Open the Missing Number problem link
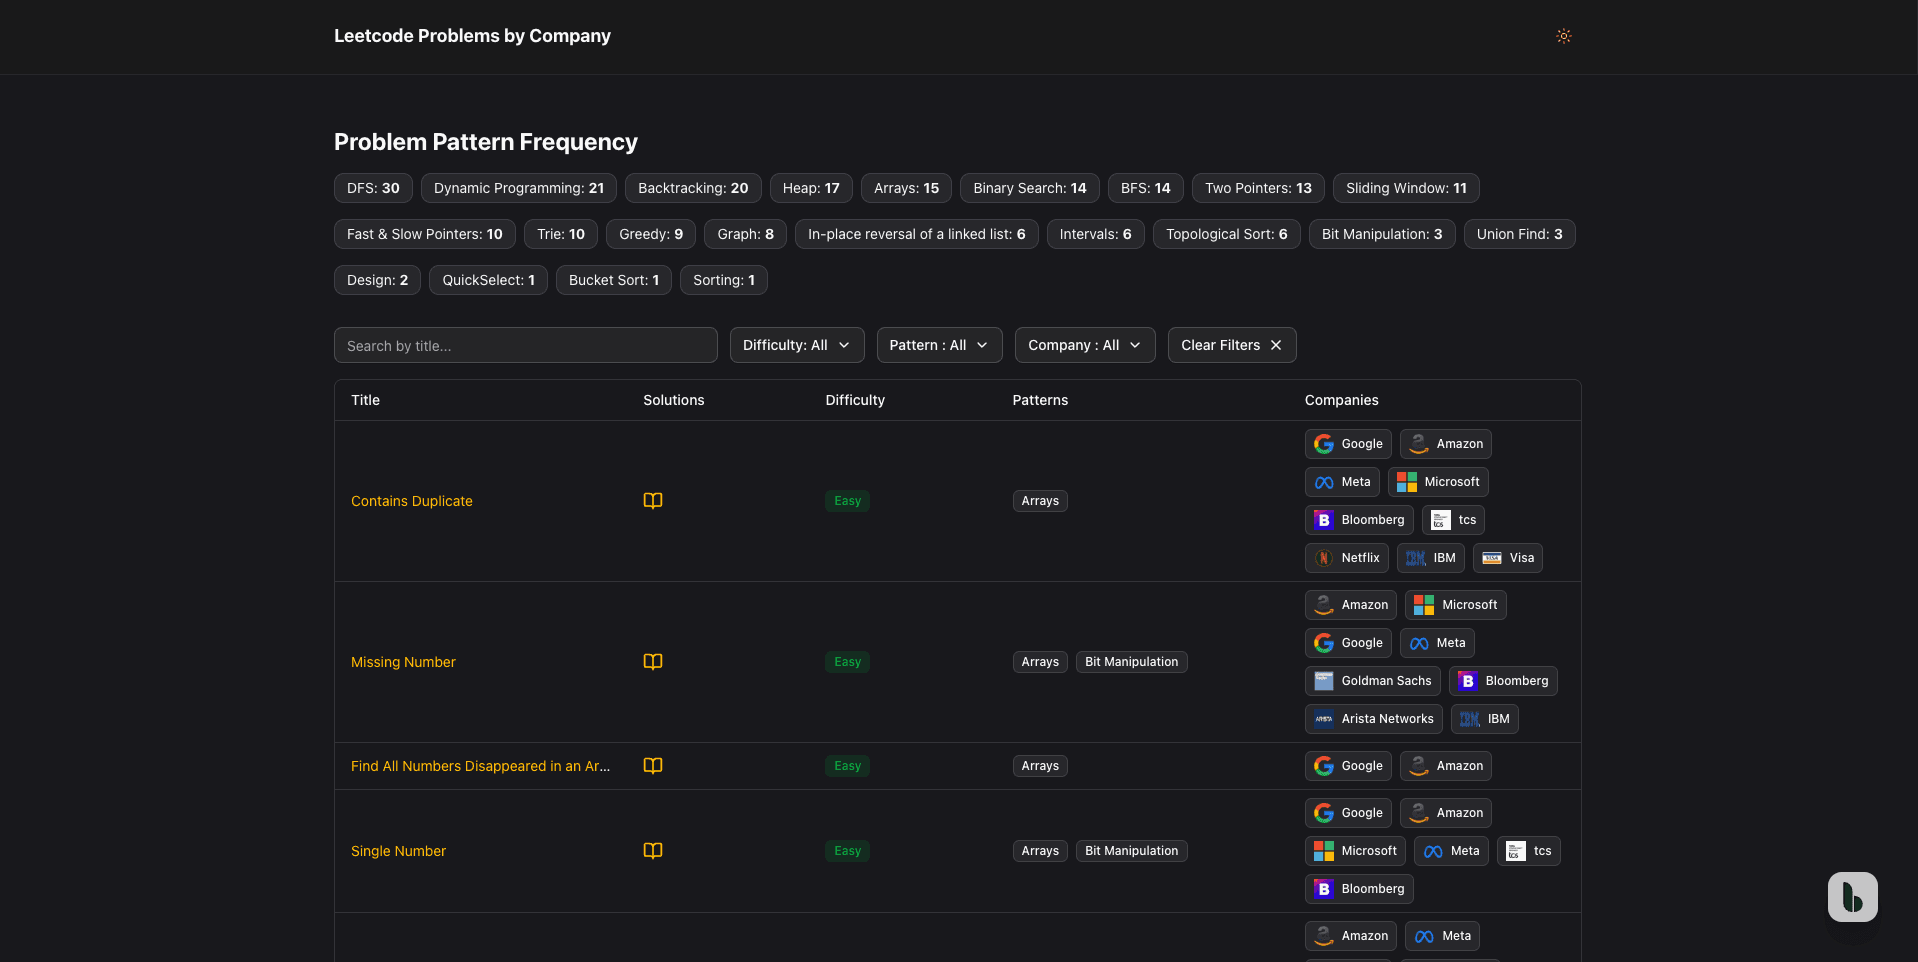This screenshot has height=962, width=1918. click(x=403, y=662)
